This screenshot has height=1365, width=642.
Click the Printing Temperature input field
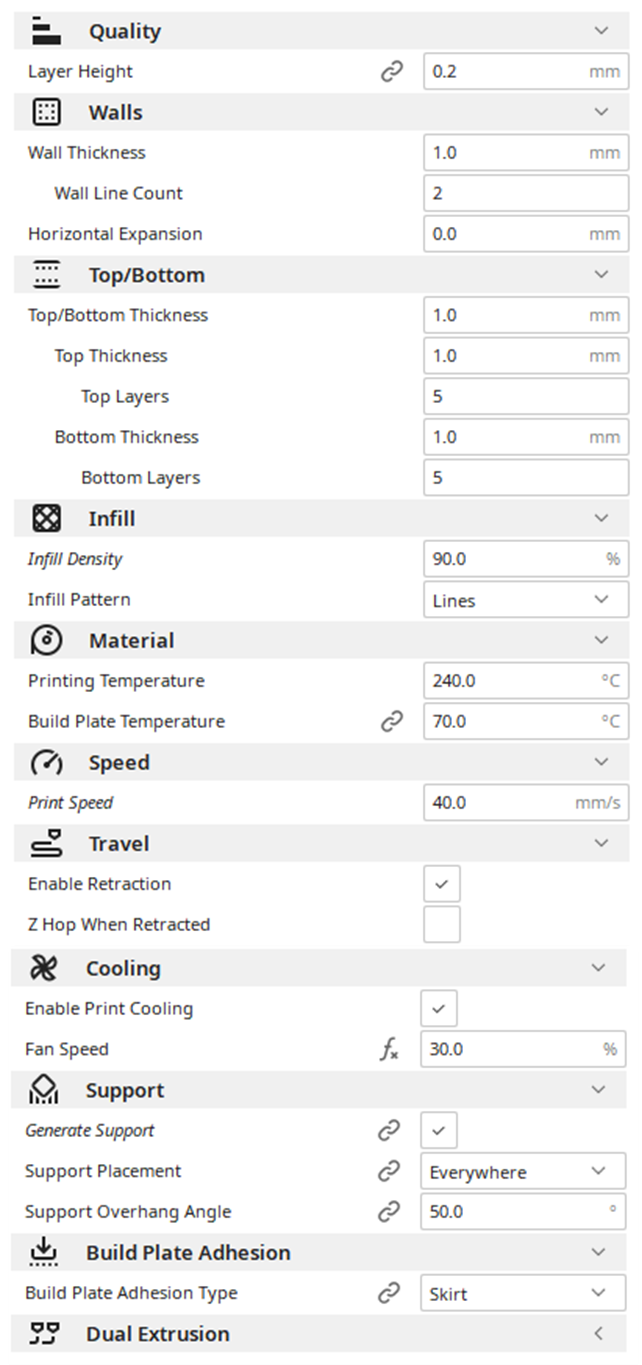tap(526, 681)
